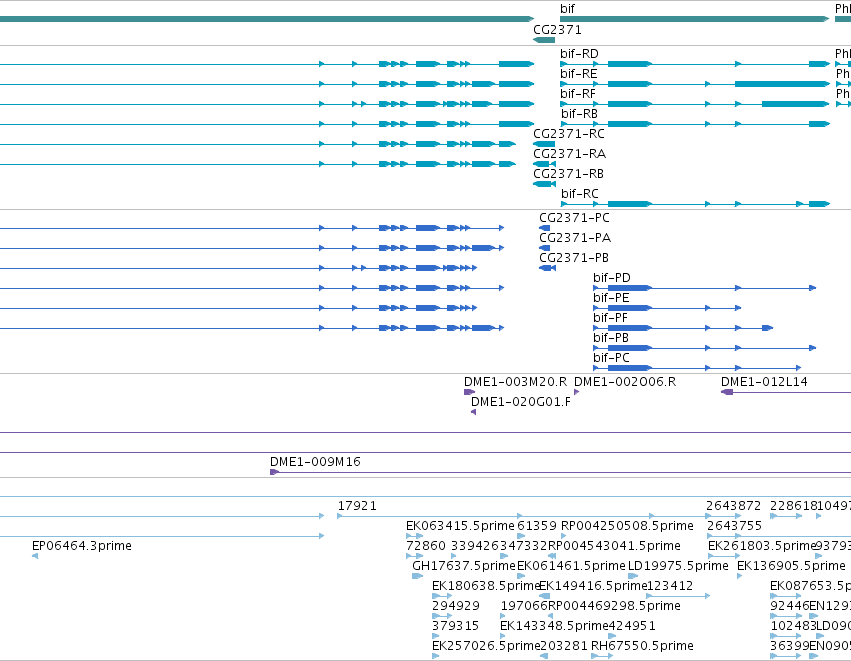The height and width of the screenshot is (661, 851).
Task: Select the bif-RC transcript label
Action: point(580,194)
